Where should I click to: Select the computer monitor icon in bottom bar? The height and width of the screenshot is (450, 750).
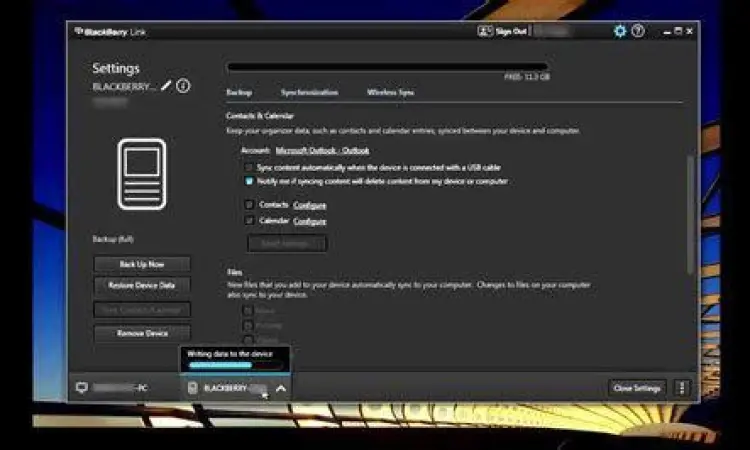82,387
